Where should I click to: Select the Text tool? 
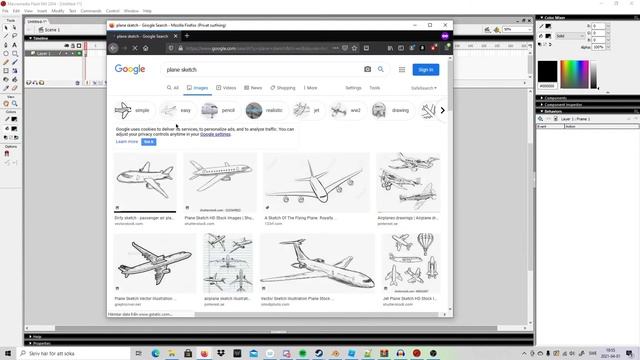coord(15,45)
